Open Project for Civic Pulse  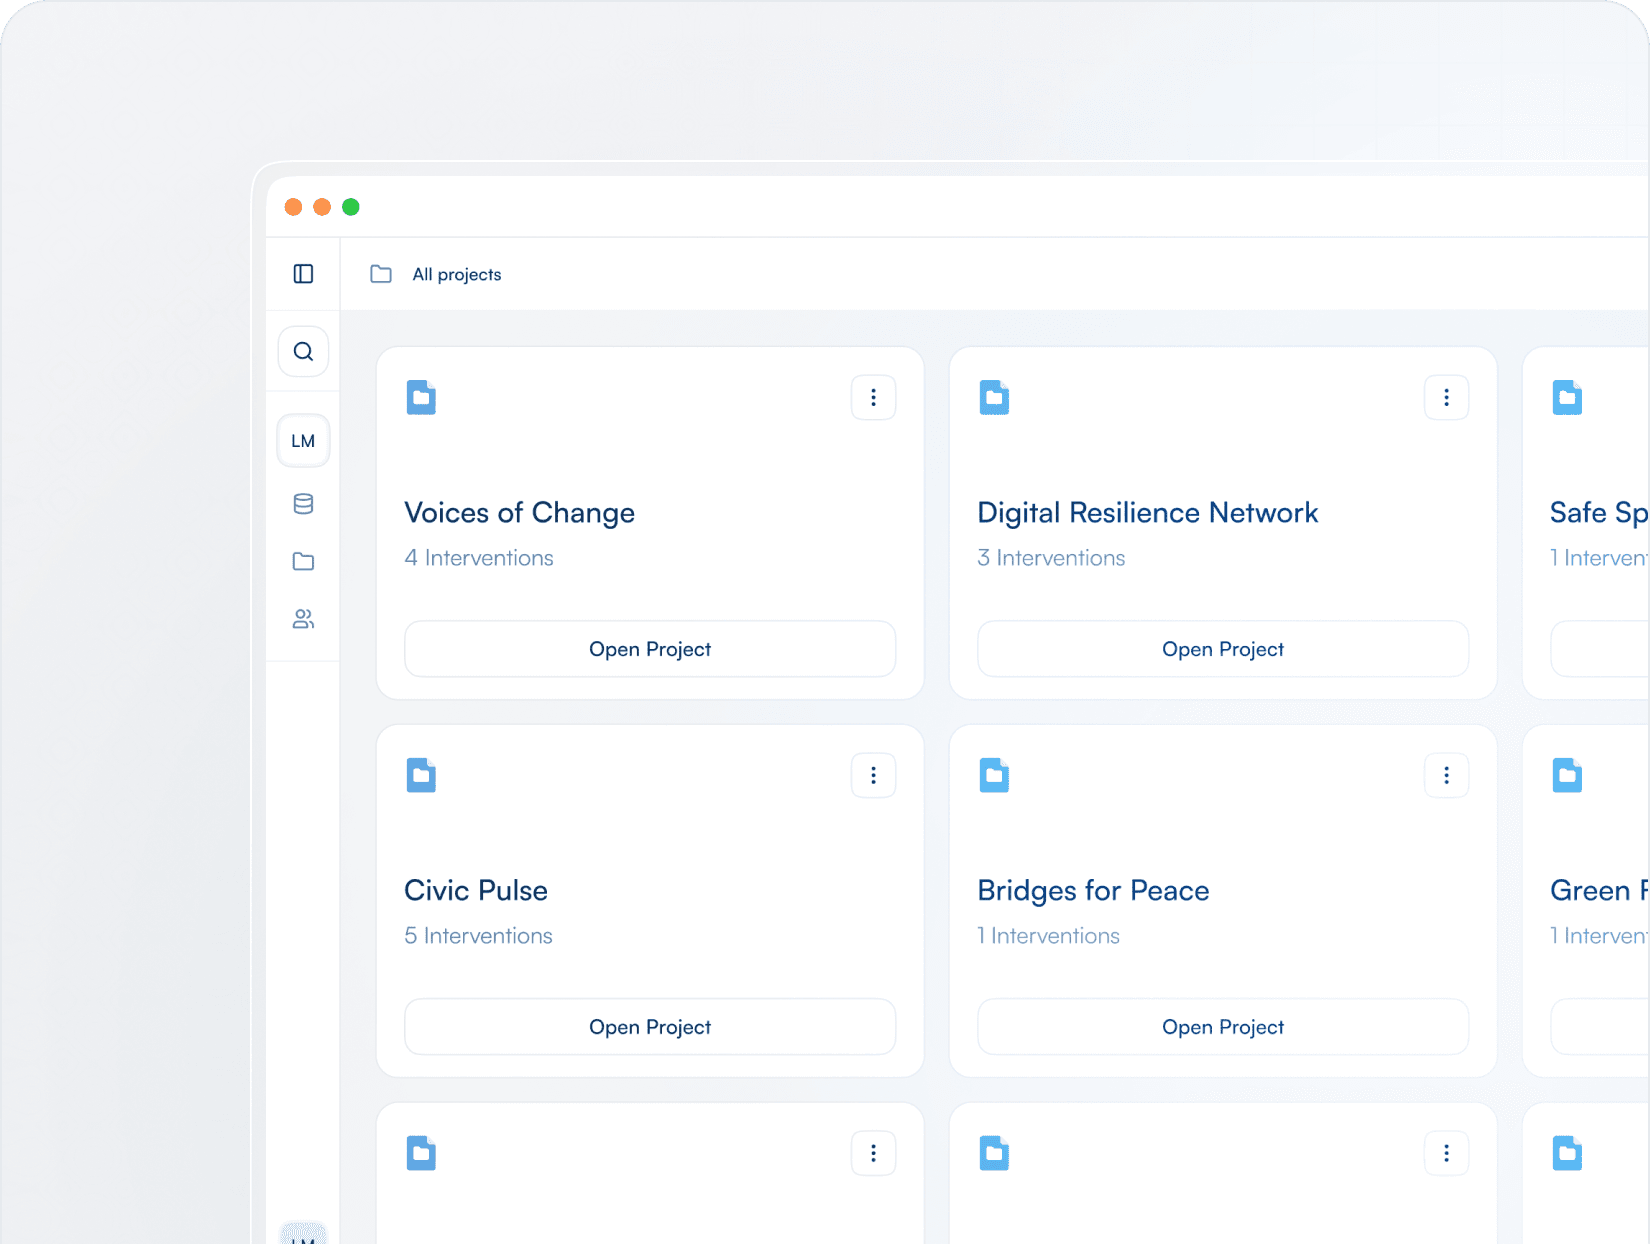tap(650, 1027)
